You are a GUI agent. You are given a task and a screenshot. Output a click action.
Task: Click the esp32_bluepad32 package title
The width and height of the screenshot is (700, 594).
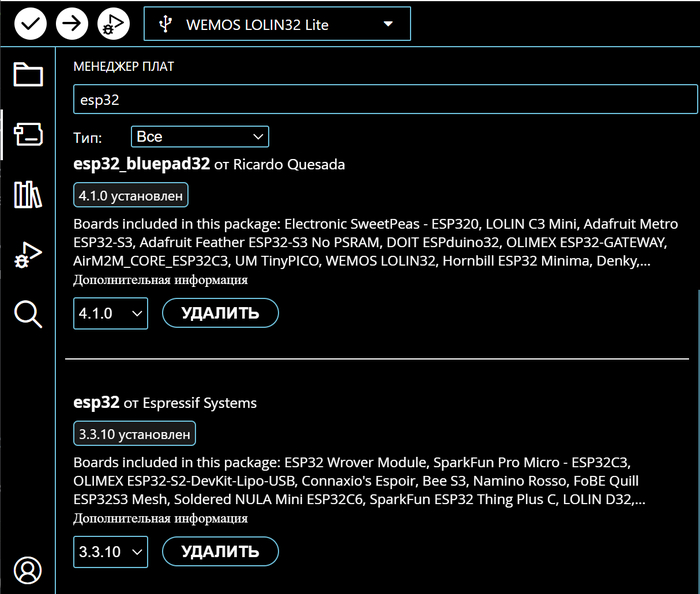tap(142, 164)
